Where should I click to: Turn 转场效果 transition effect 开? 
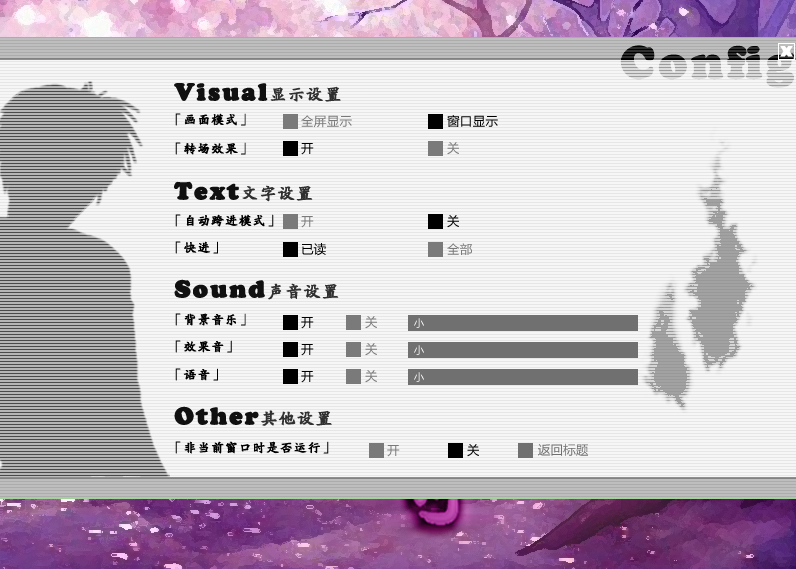click(x=298, y=148)
